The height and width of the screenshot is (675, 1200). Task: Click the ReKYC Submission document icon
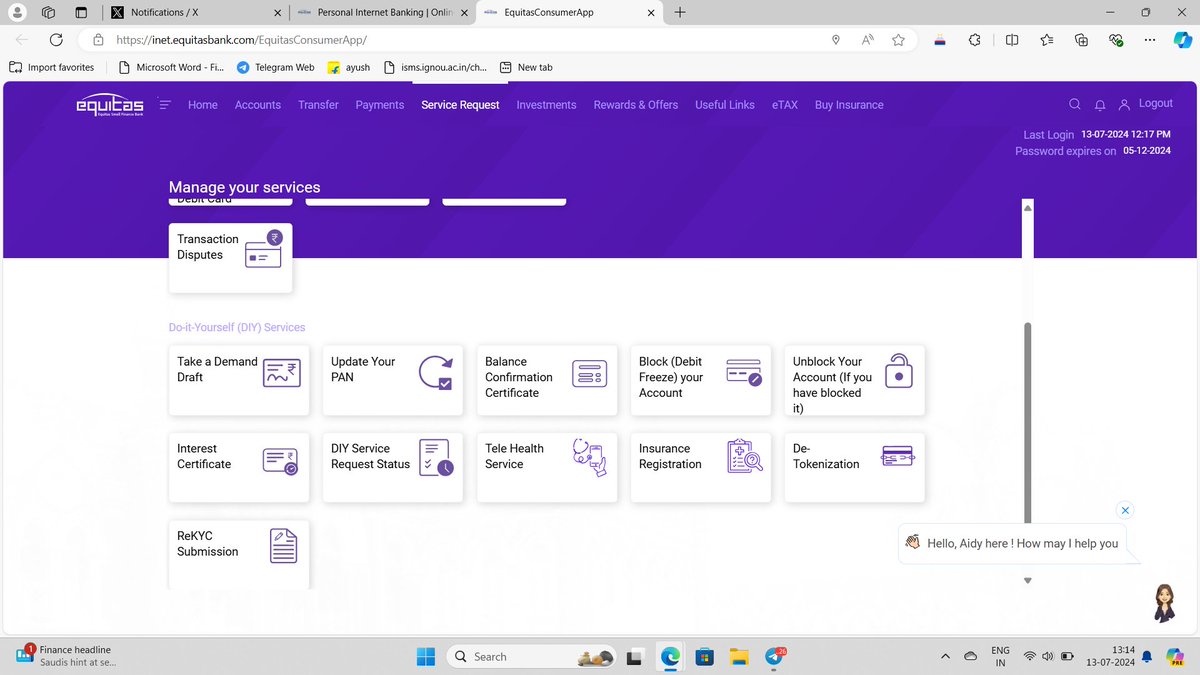point(283,546)
